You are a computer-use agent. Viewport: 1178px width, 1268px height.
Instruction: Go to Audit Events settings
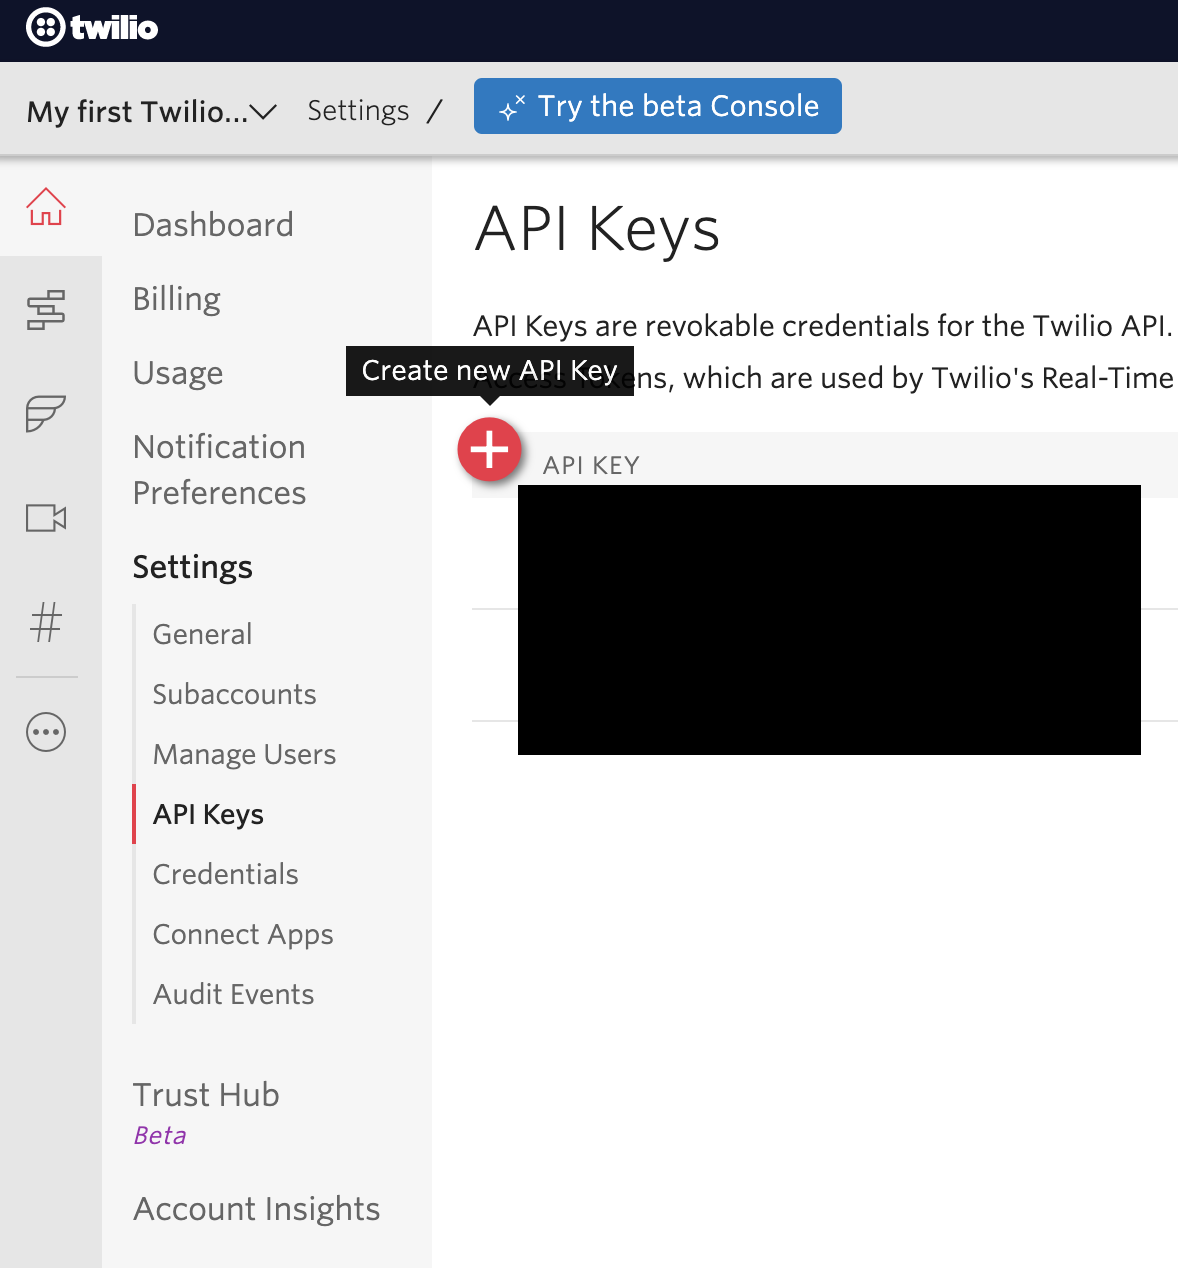click(x=234, y=994)
